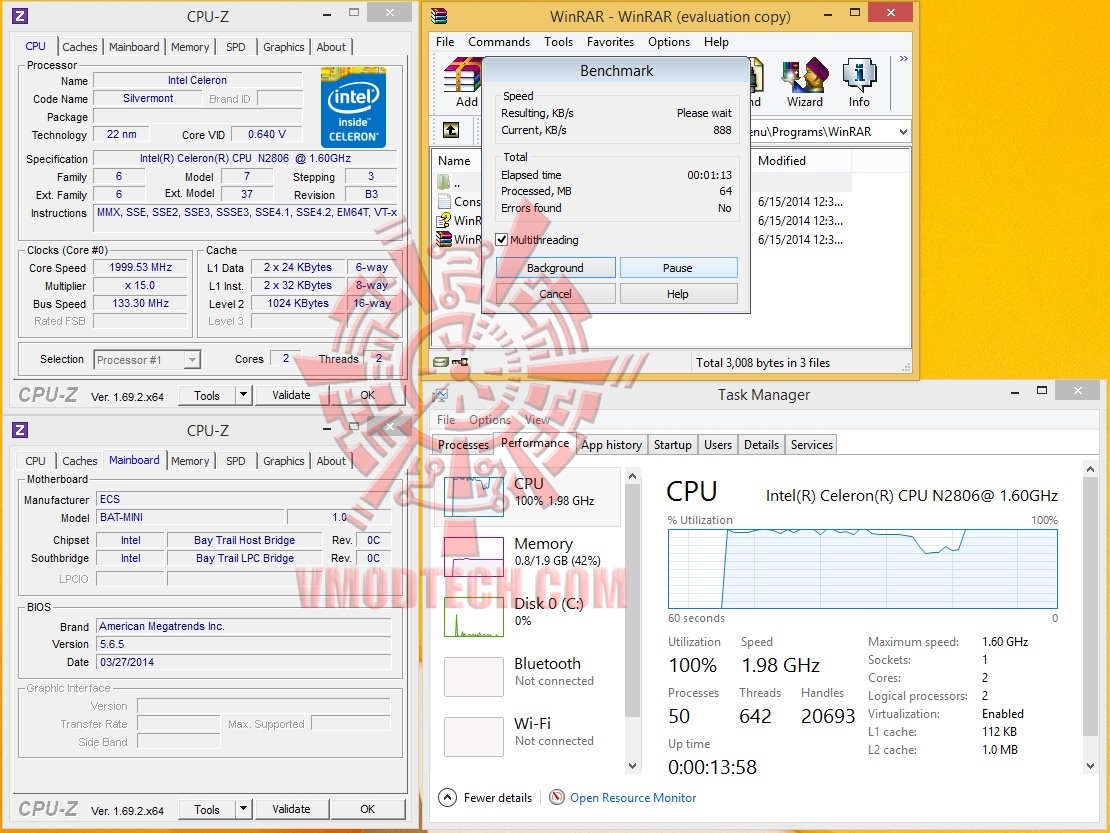This screenshot has width=1110, height=833.
Task: Open the Startup tab in Task Manager
Action: click(x=673, y=444)
